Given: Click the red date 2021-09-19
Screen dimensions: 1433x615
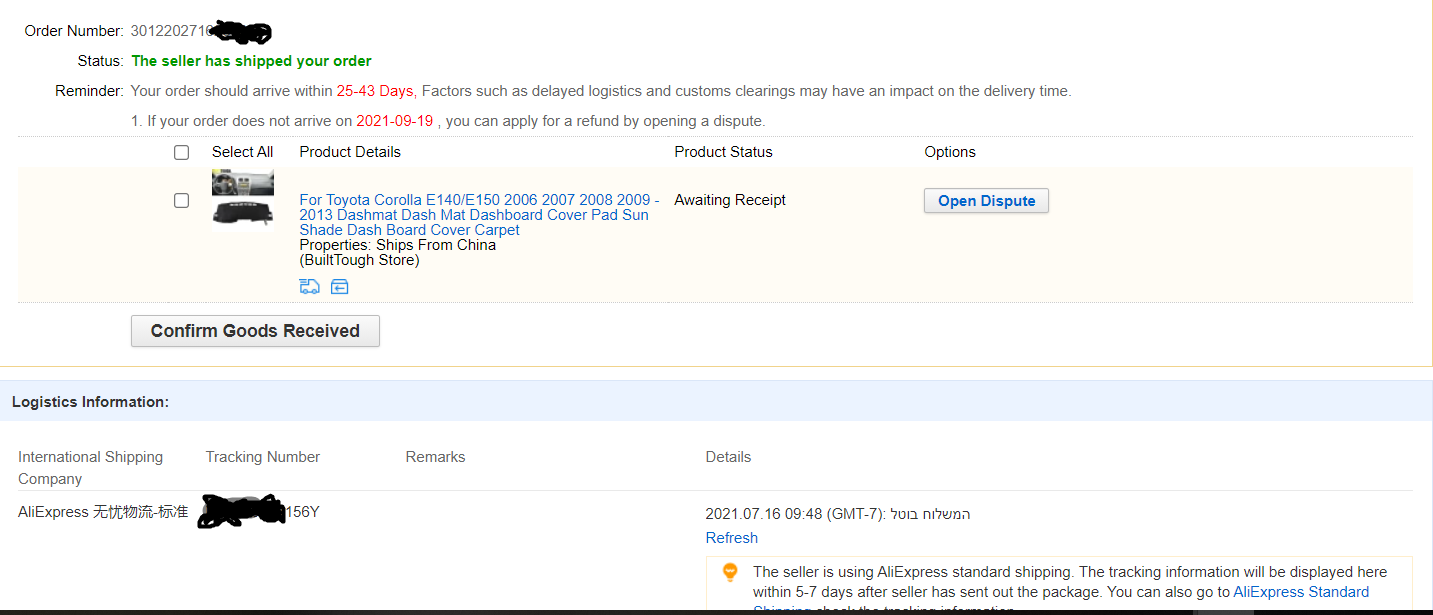Looking at the screenshot, I should click(394, 121).
